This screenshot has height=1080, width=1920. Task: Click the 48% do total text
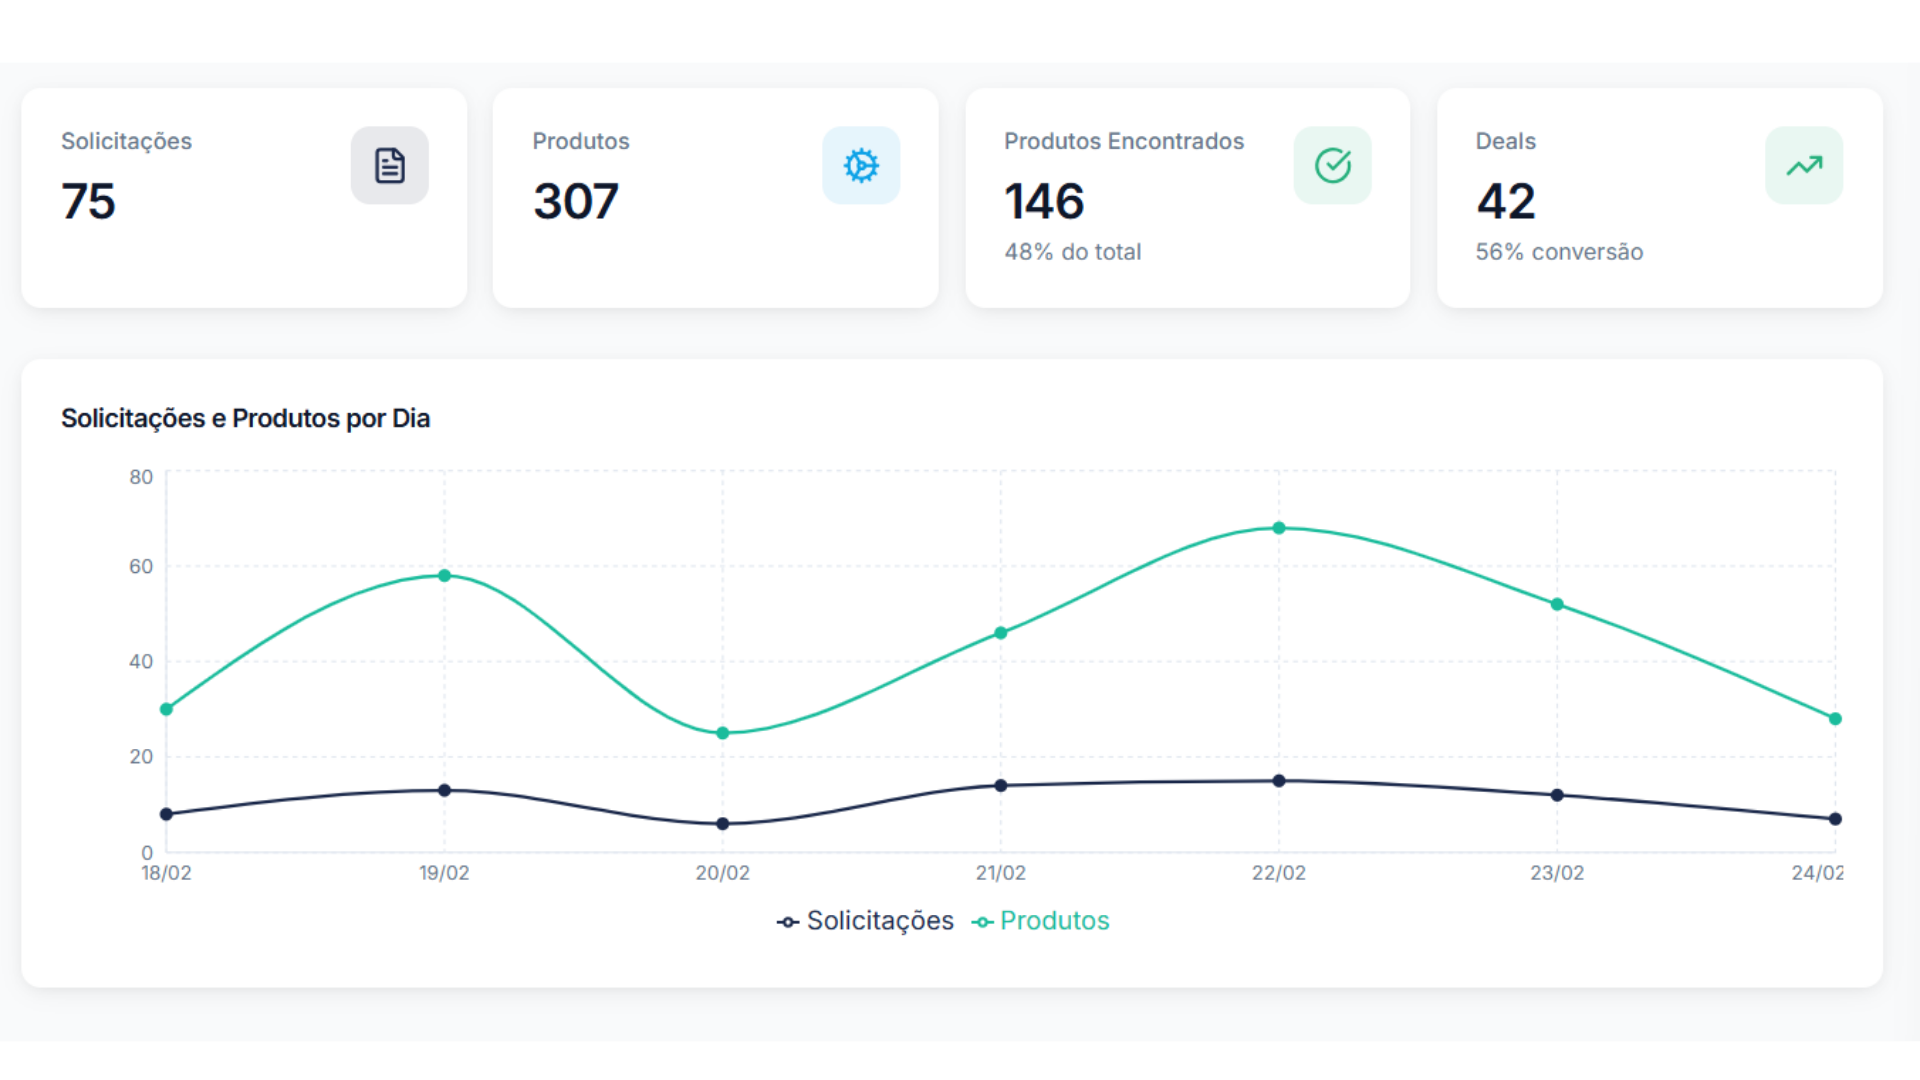(1072, 252)
